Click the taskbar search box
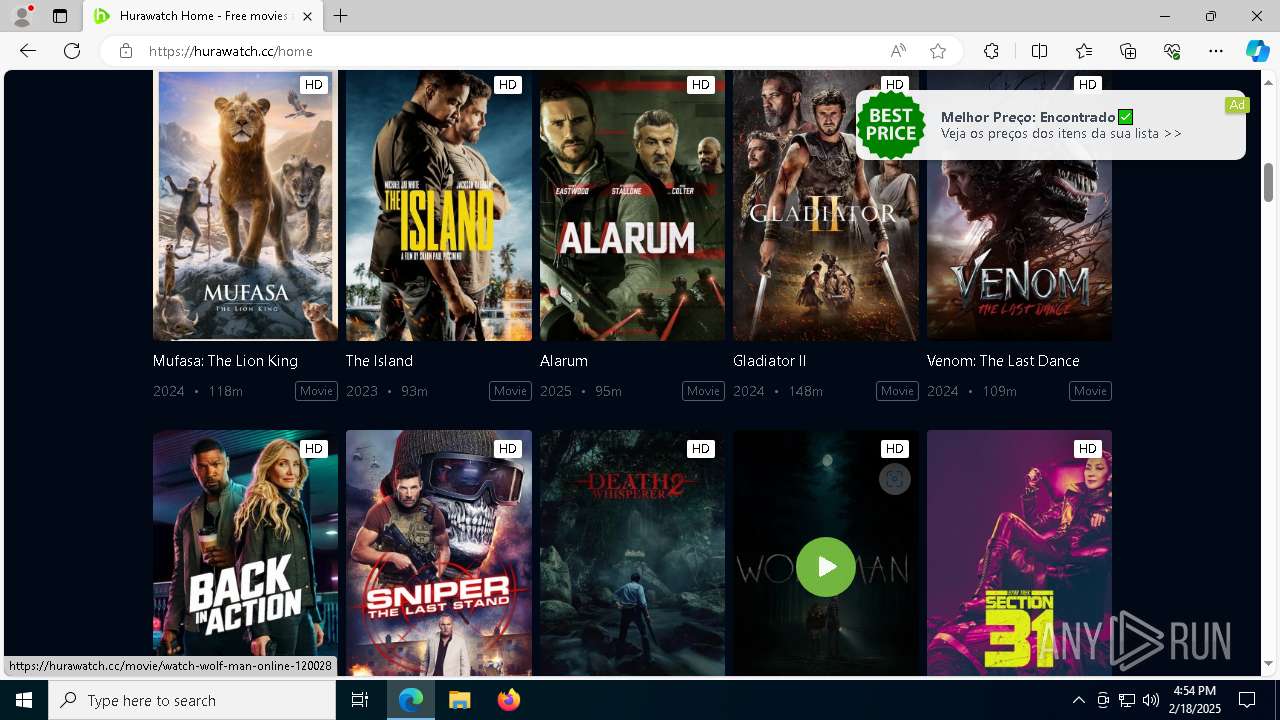Screen dimensions: 1280x720 tap(192, 700)
